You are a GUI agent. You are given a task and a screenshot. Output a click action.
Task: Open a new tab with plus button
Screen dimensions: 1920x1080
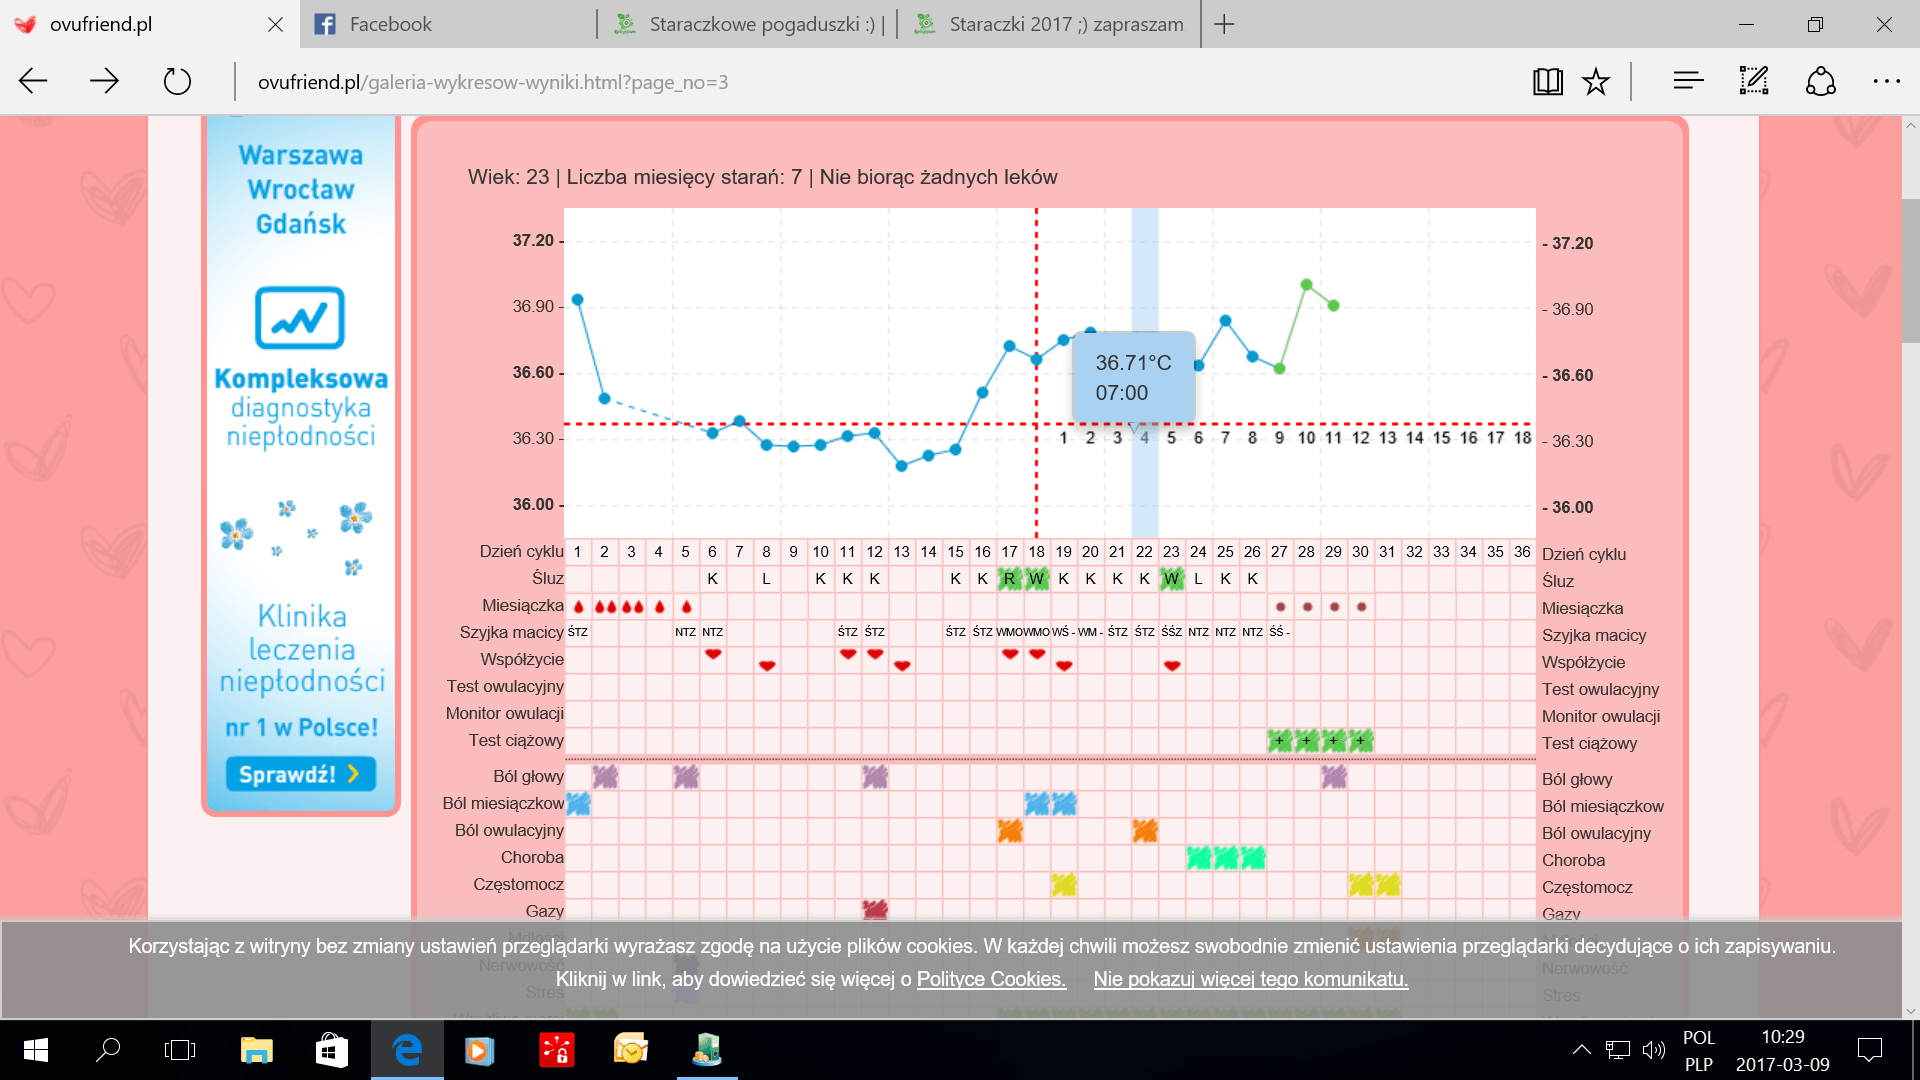pos(1224,24)
